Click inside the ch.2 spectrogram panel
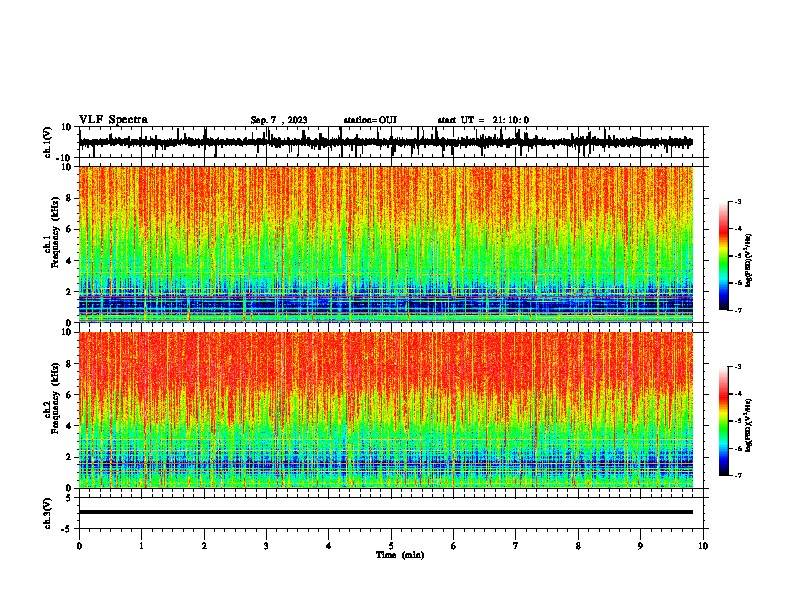Viewport: 792px width, 612px height. (x=385, y=410)
